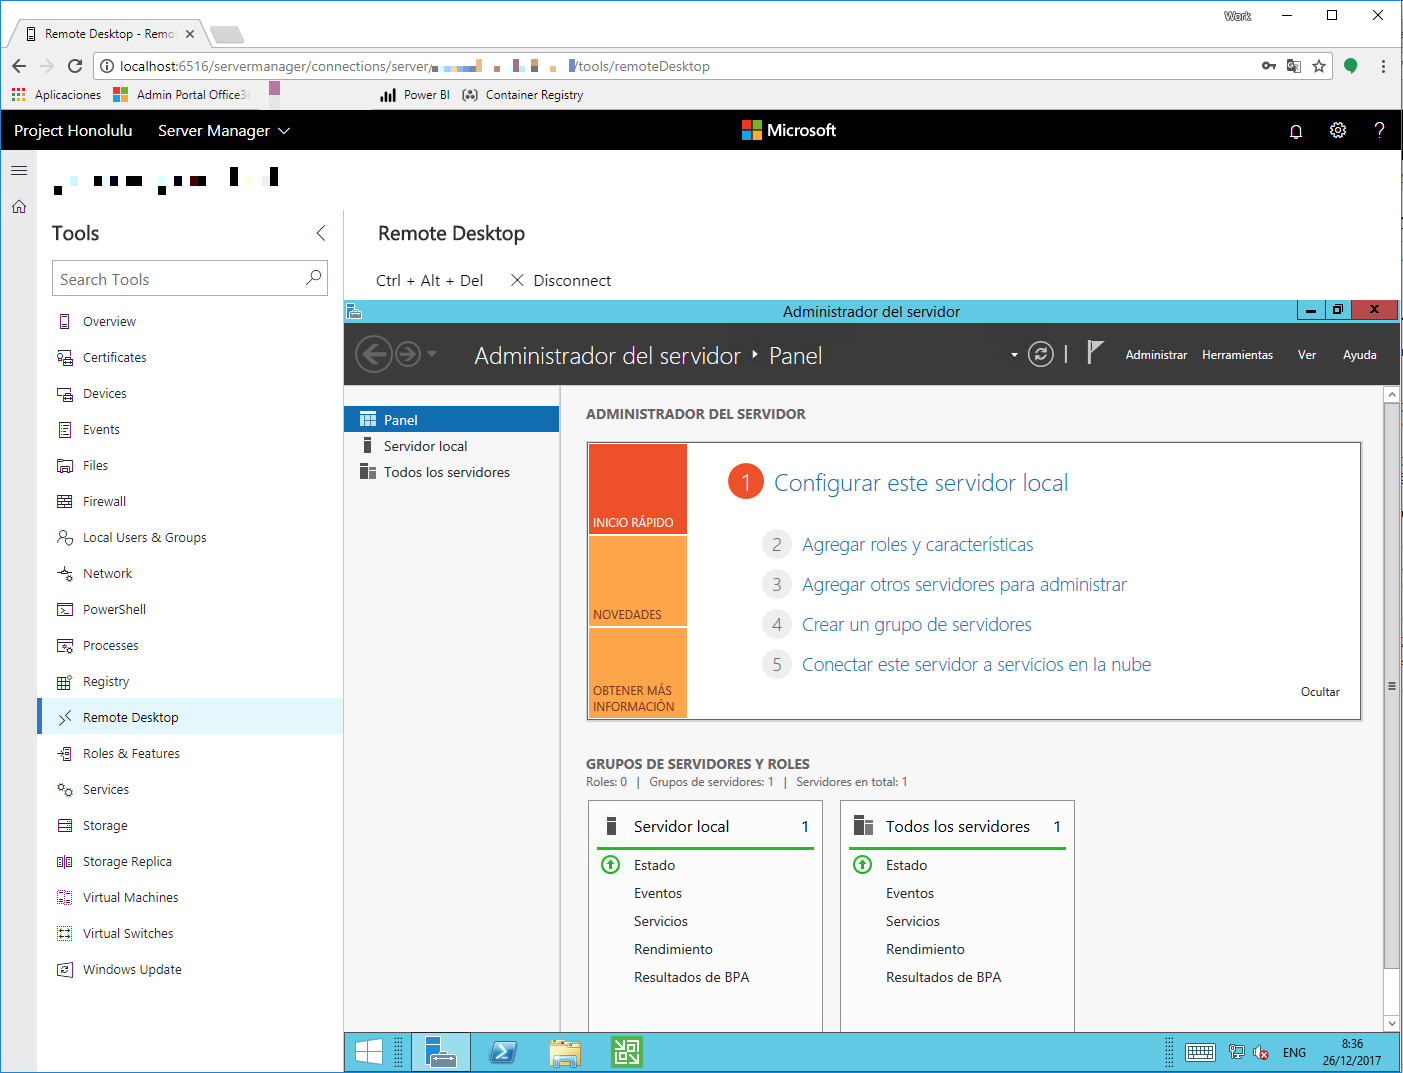
Task: Click Disconnect remote session
Action: click(x=561, y=281)
